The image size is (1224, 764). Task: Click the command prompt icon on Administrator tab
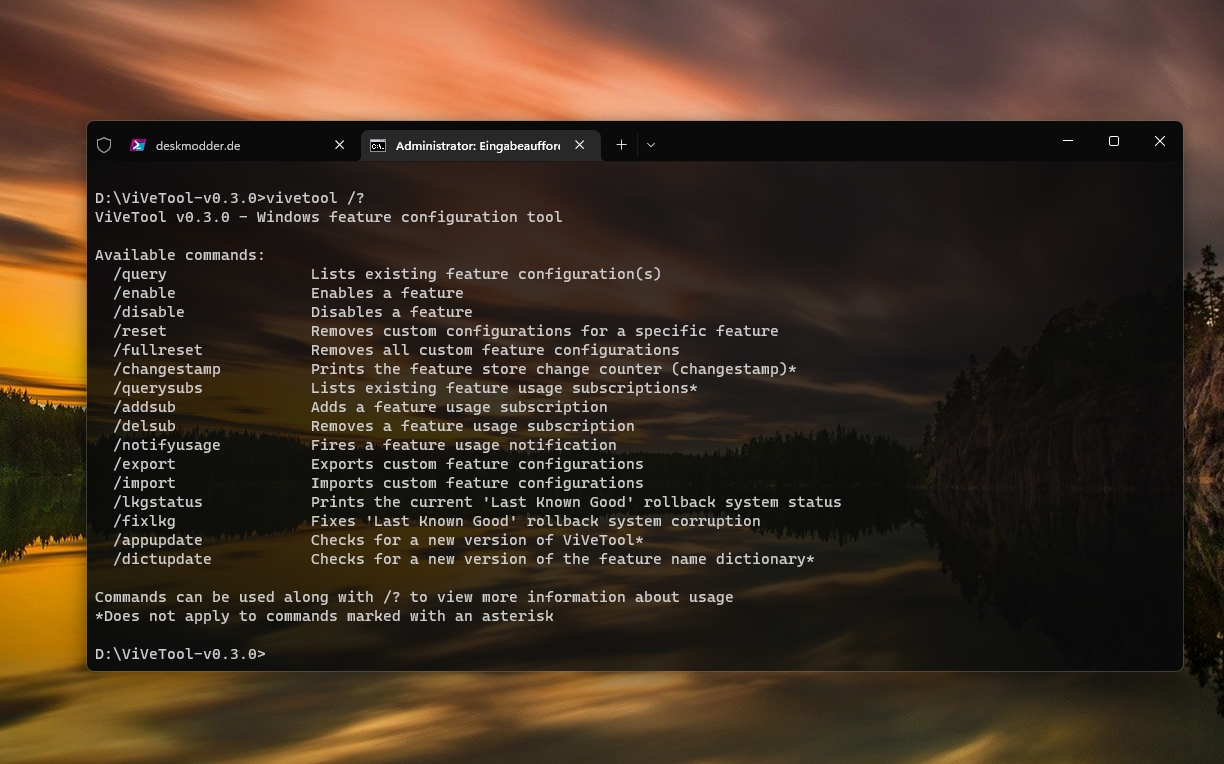click(378, 145)
